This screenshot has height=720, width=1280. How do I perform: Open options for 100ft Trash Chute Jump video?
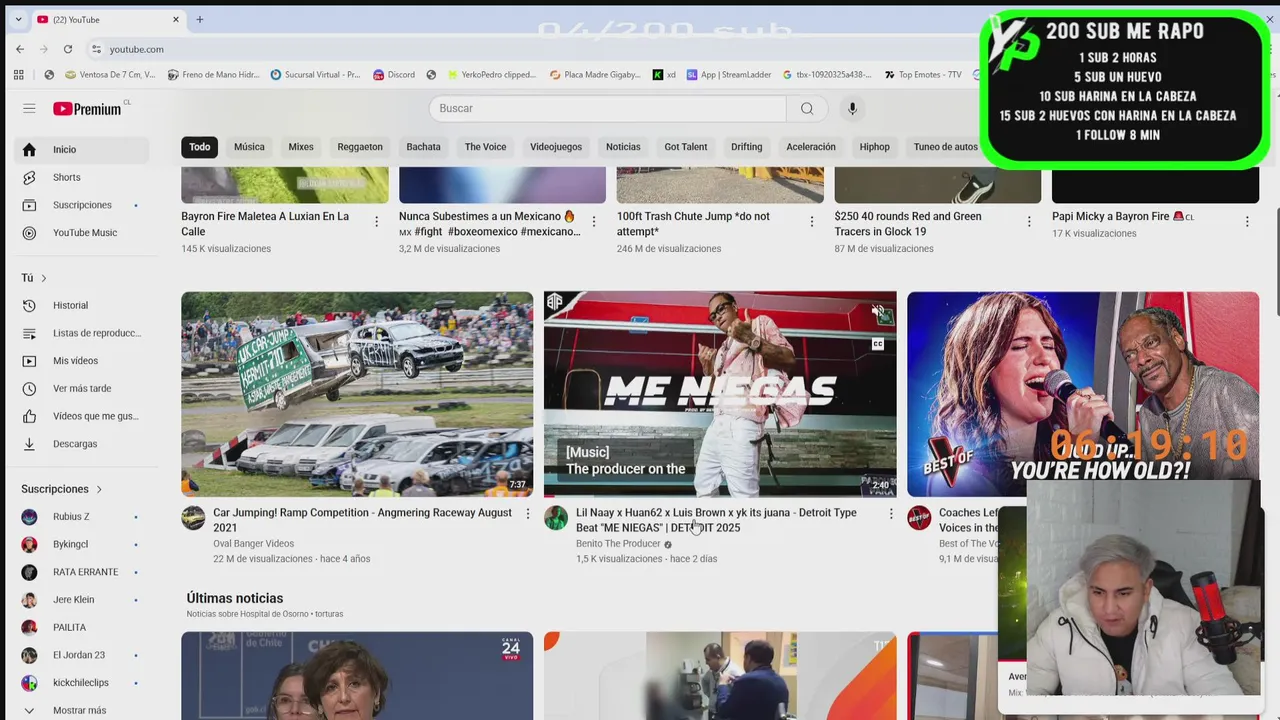(811, 221)
